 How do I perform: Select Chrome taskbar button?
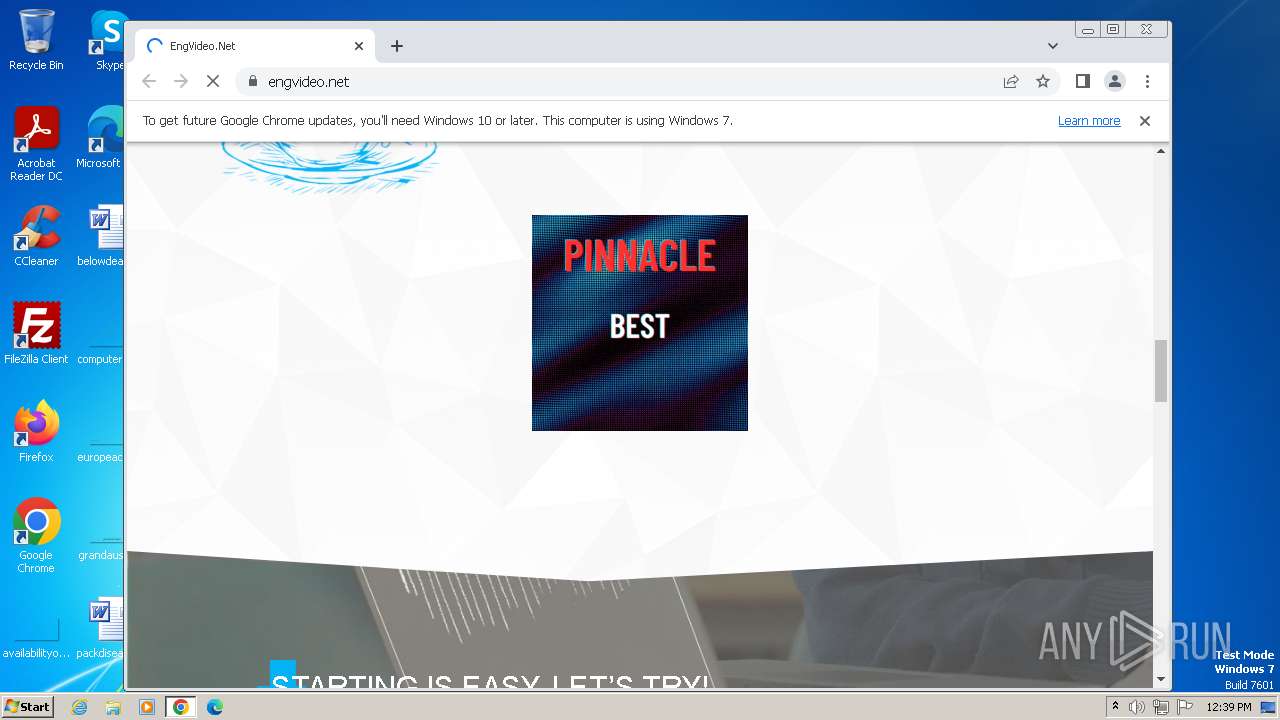pyautogui.click(x=180, y=707)
